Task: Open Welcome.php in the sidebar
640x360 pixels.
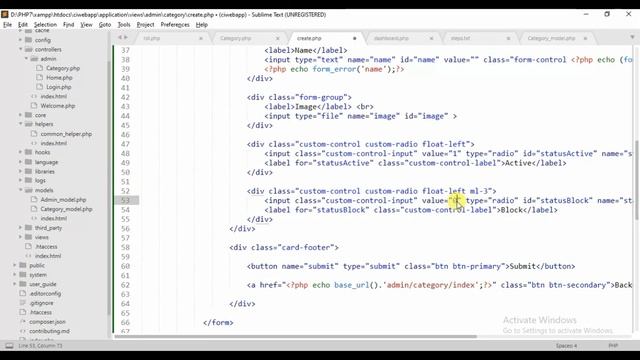Action: click(x=58, y=106)
